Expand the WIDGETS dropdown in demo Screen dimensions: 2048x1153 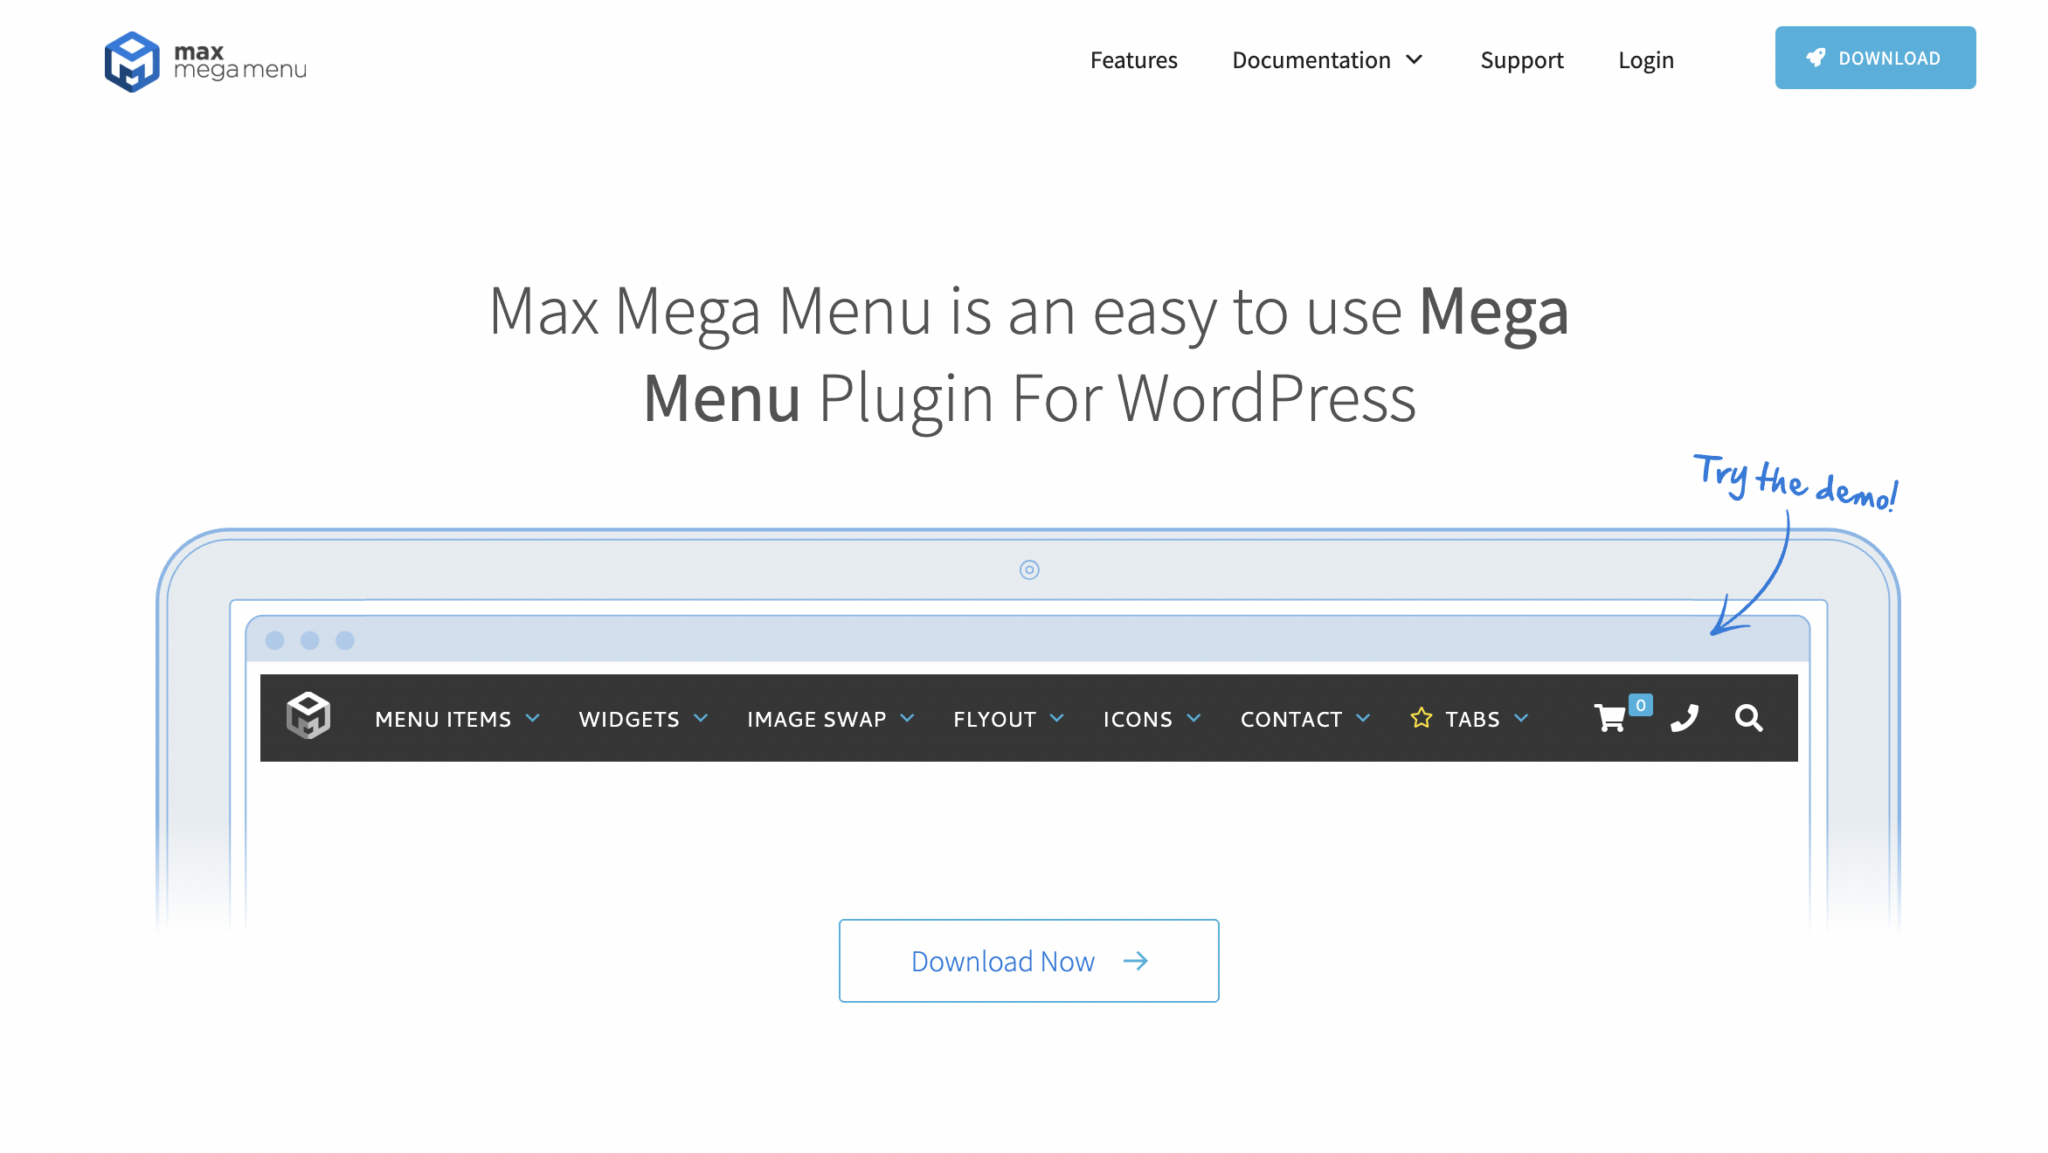[644, 719]
